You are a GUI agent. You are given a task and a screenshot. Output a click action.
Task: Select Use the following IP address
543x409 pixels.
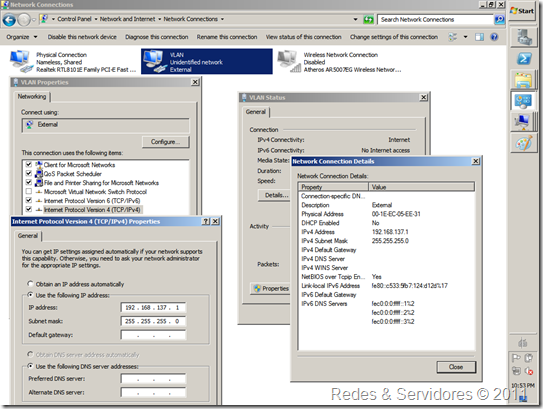pyautogui.click(x=30, y=295)
